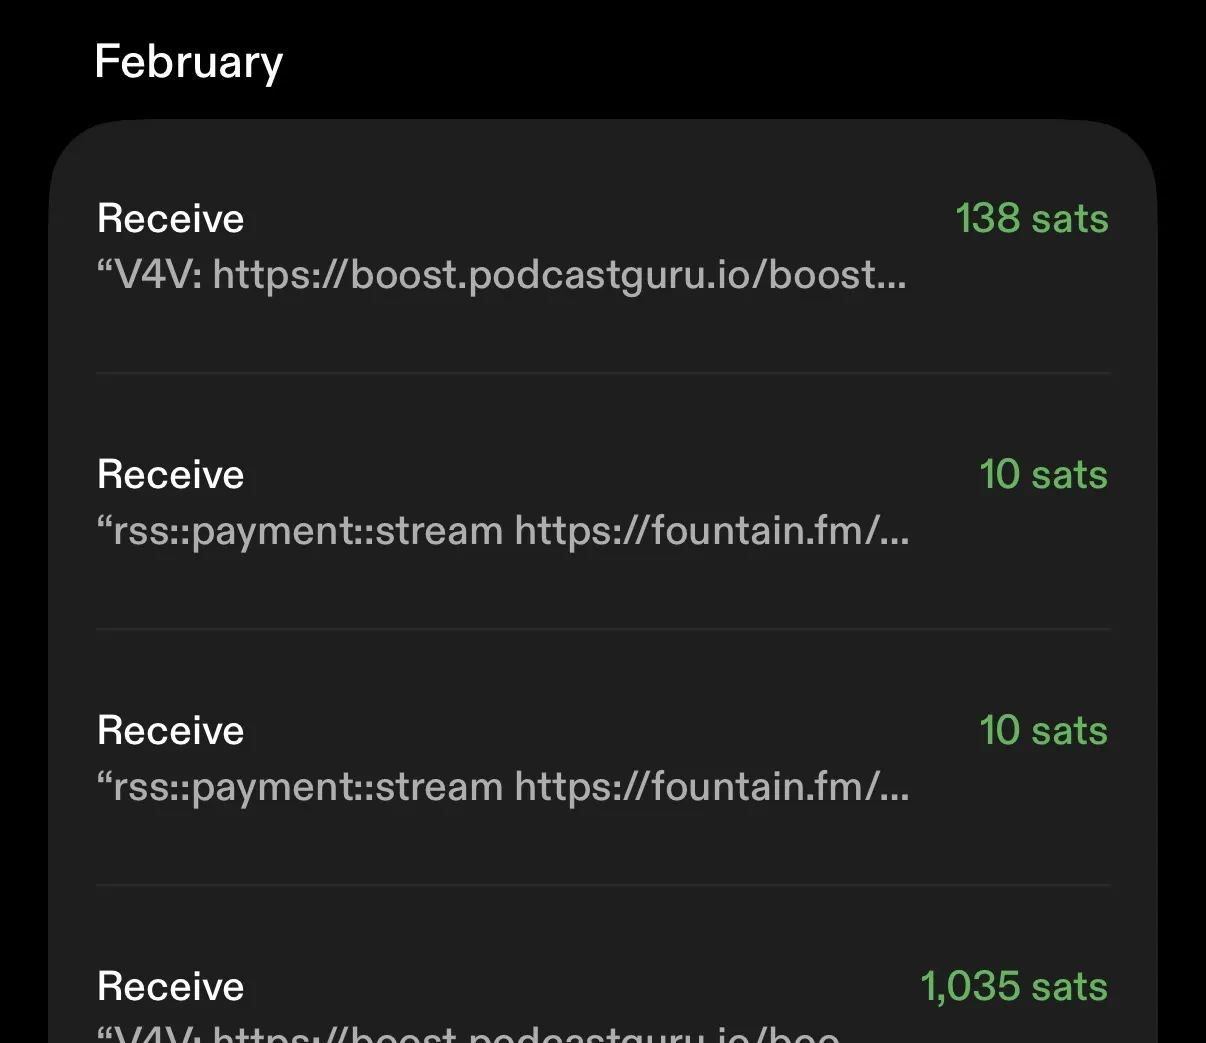This screenshot has width=1206, height=1043.
Task: Select the green 138 sats amount label
Action: click(1033, 219)
